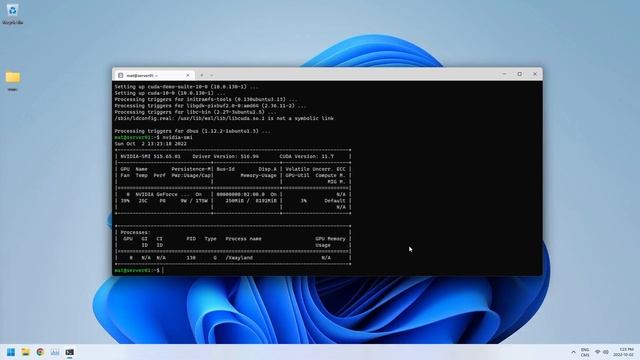The image size is (640, 360).
Task: Open the ENG language input indicator
Action: point(585,352)
